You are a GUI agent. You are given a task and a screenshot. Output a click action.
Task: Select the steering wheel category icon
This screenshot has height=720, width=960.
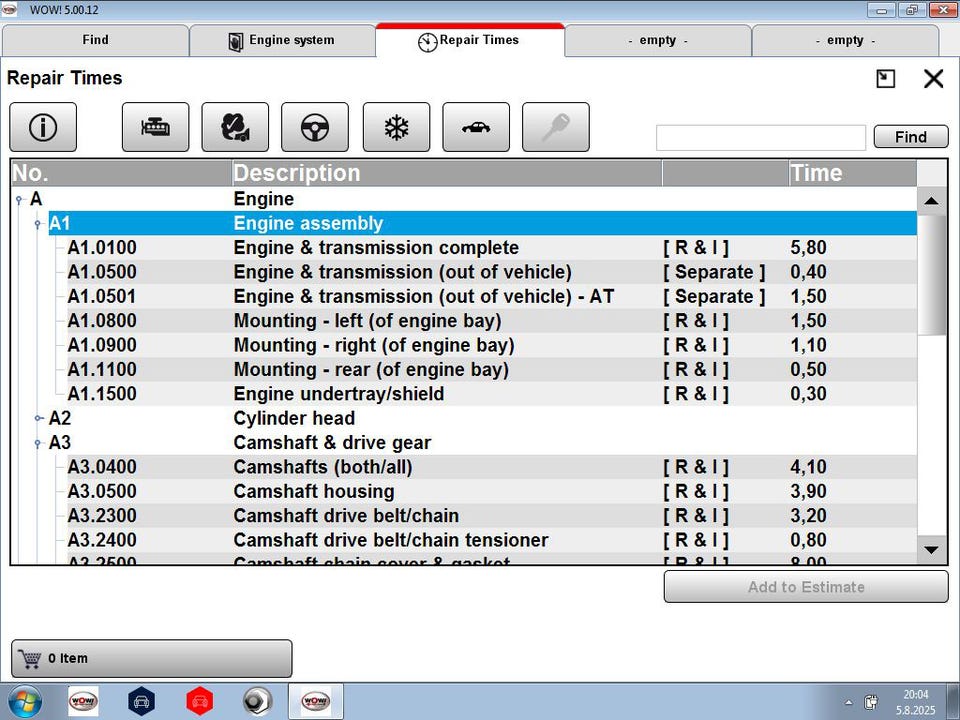315,127
